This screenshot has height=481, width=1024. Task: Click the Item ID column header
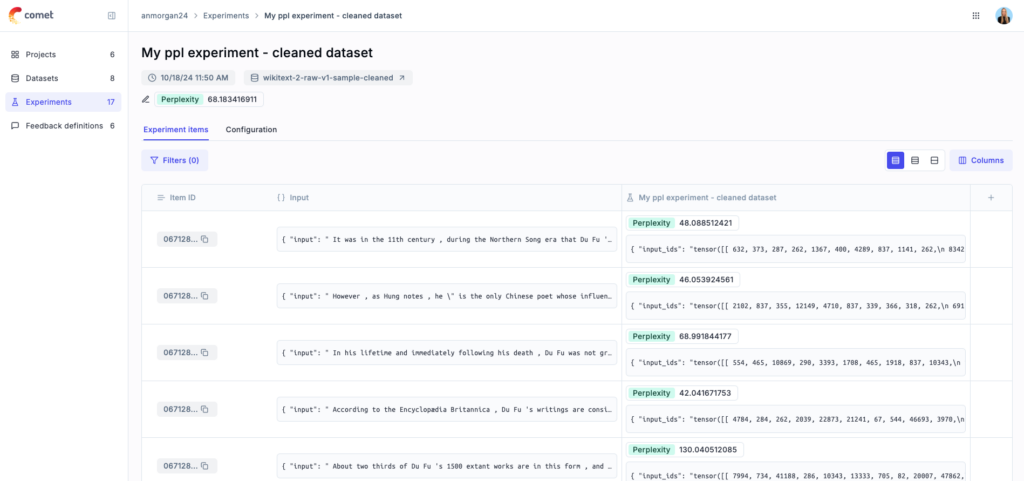[x=183, y=198]
